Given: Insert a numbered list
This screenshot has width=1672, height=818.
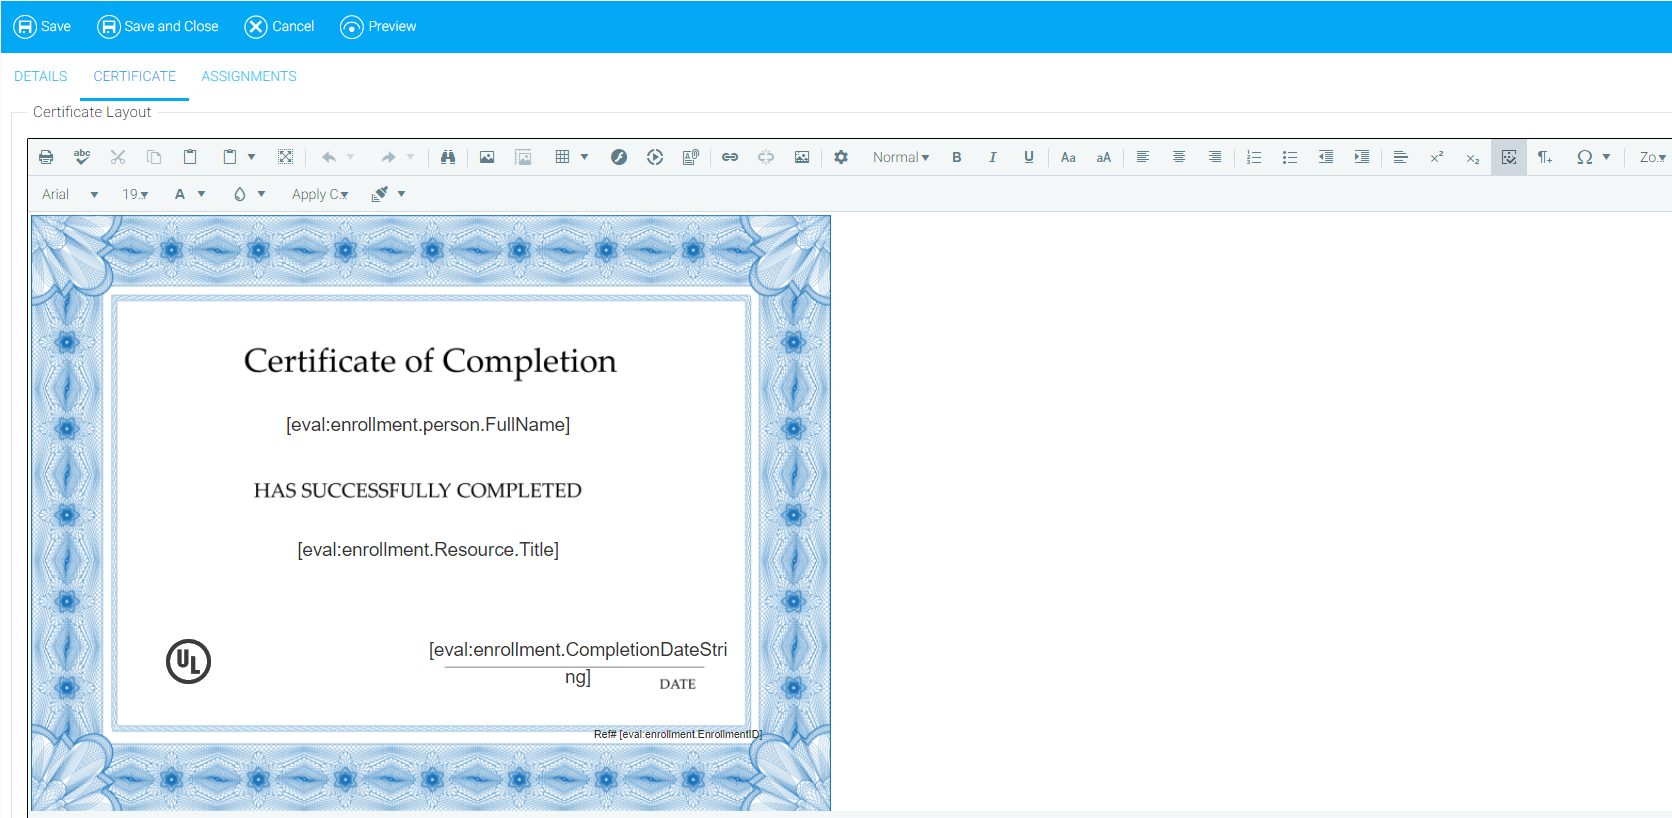Looking at the screenshot, I should pos(1254,157).
